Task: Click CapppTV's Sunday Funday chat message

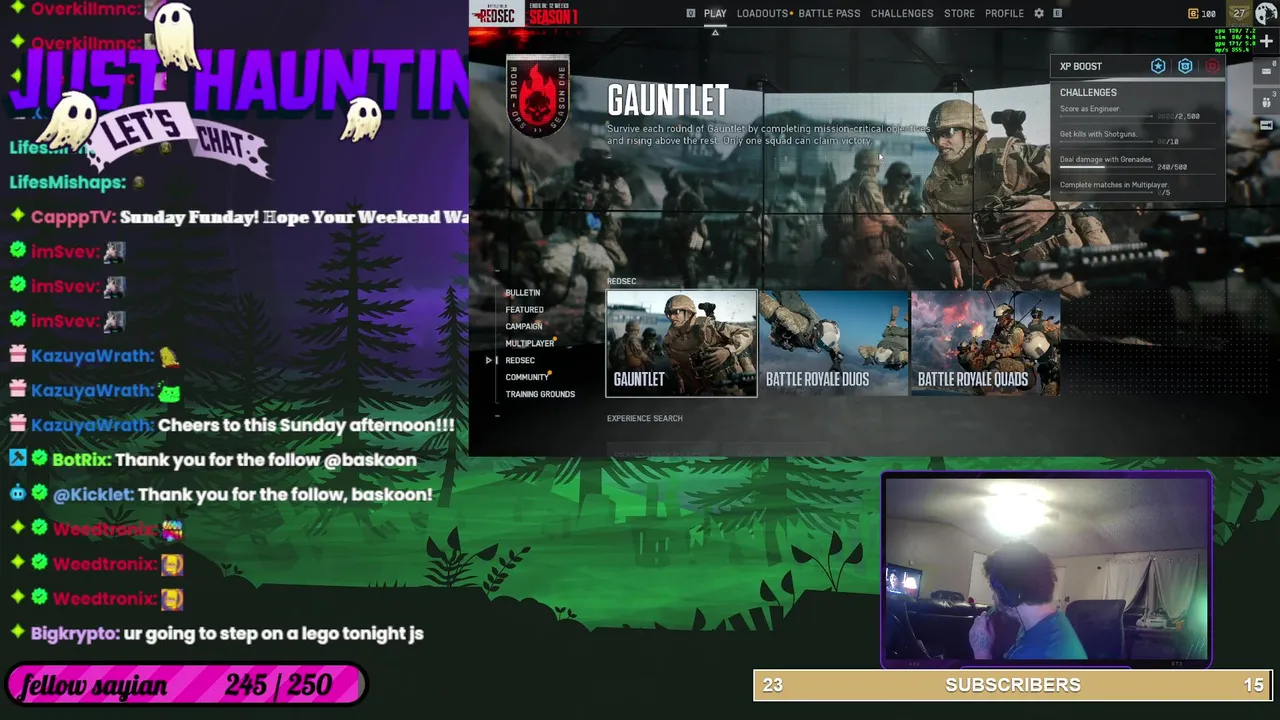Action: 240,217
